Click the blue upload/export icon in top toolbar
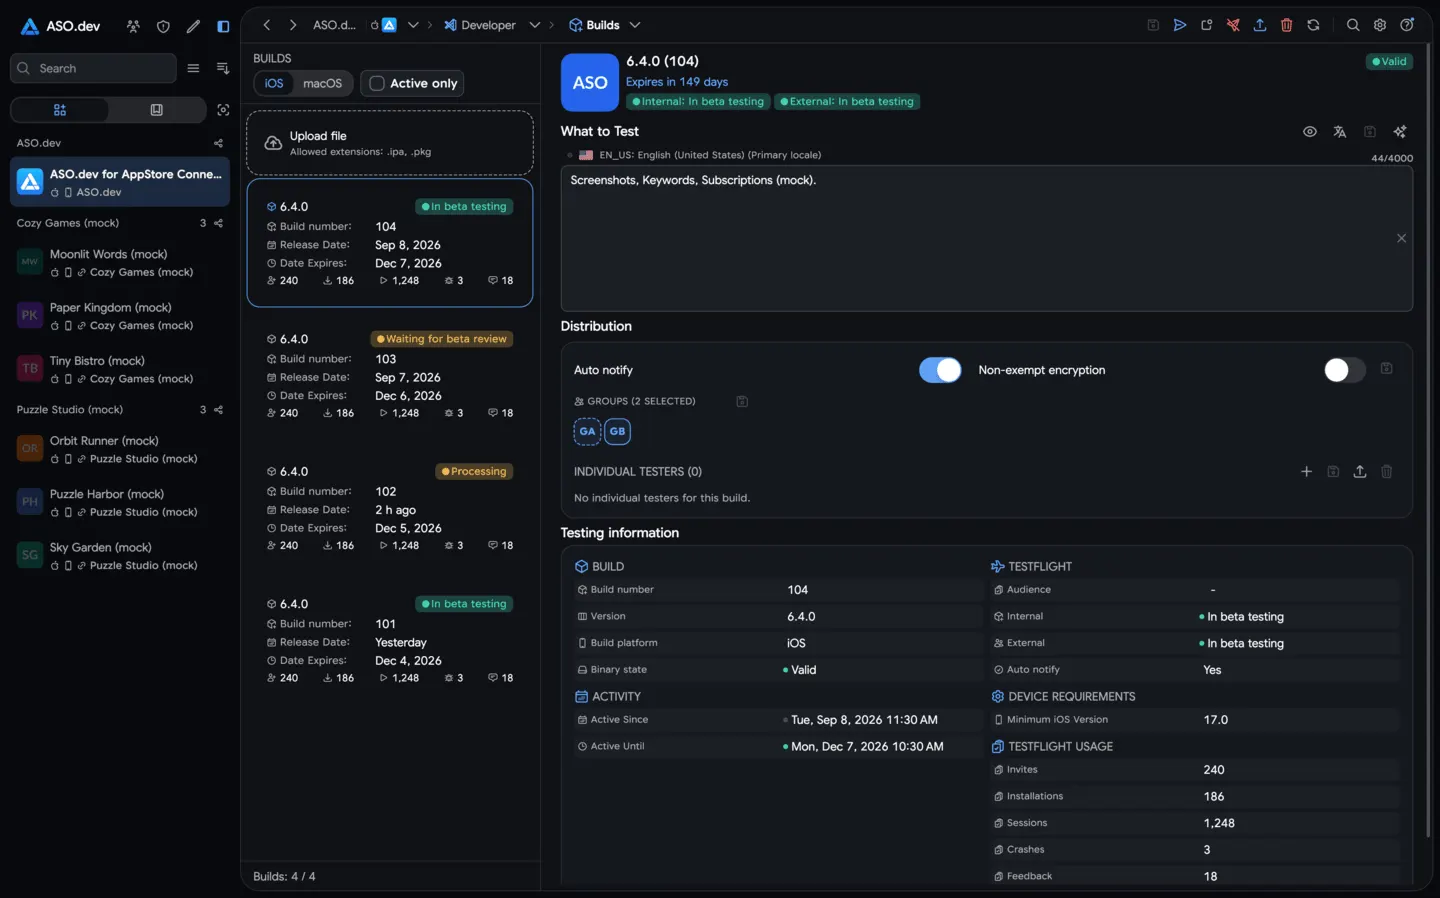1440x898 pixels. (1260, 25)
